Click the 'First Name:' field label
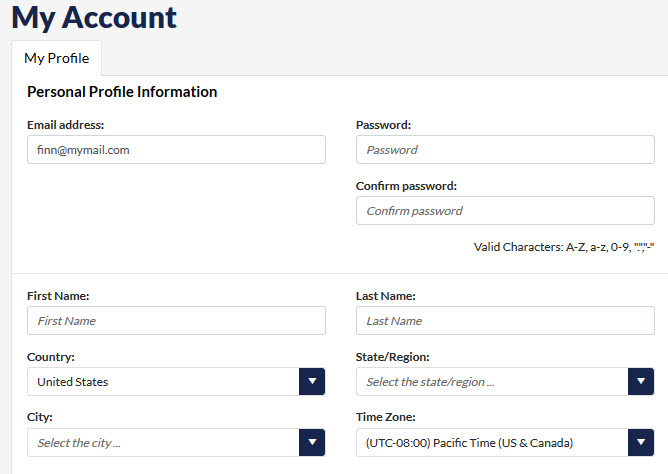 [58, 296]
